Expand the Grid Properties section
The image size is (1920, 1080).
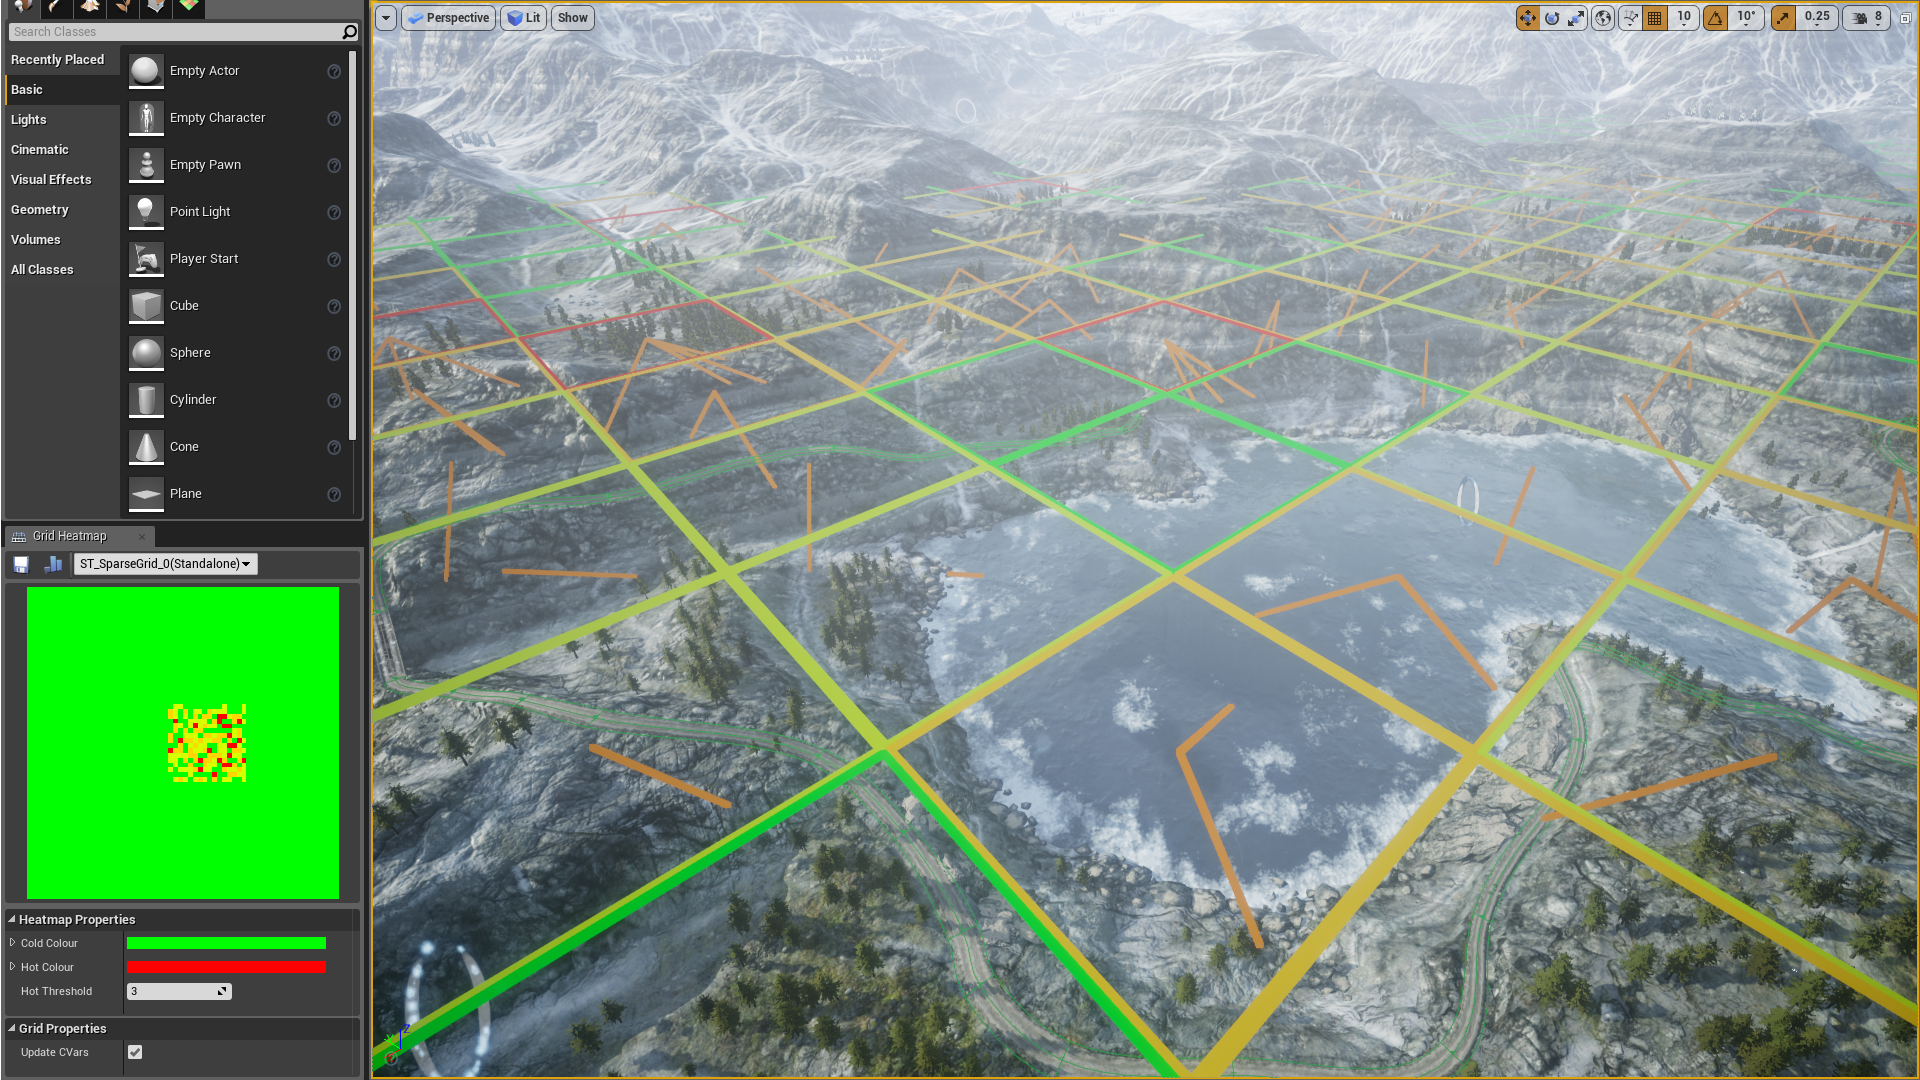point(12,1027)
